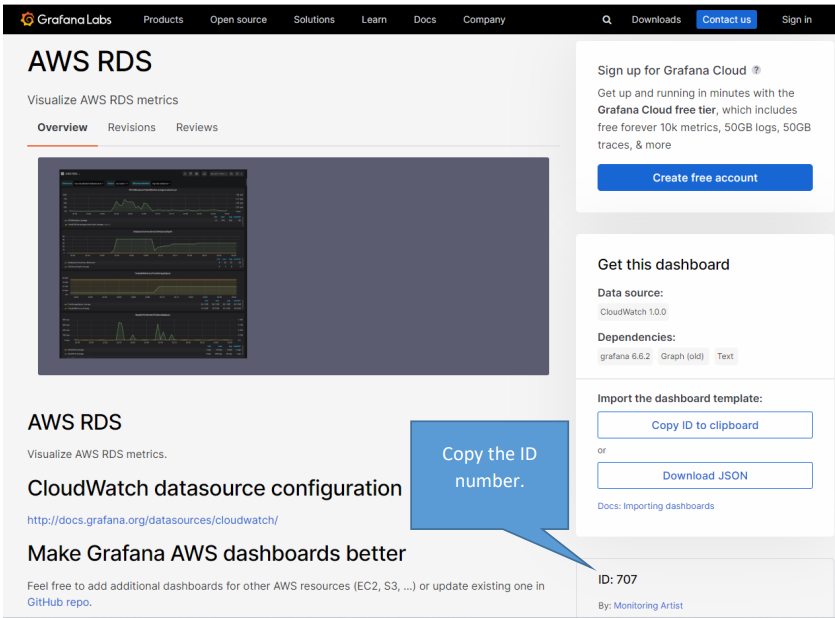Screen dimensions: 835x618
Task: Open the CloudWatch datasource docs URL
Action: click(x=152, y=520)
